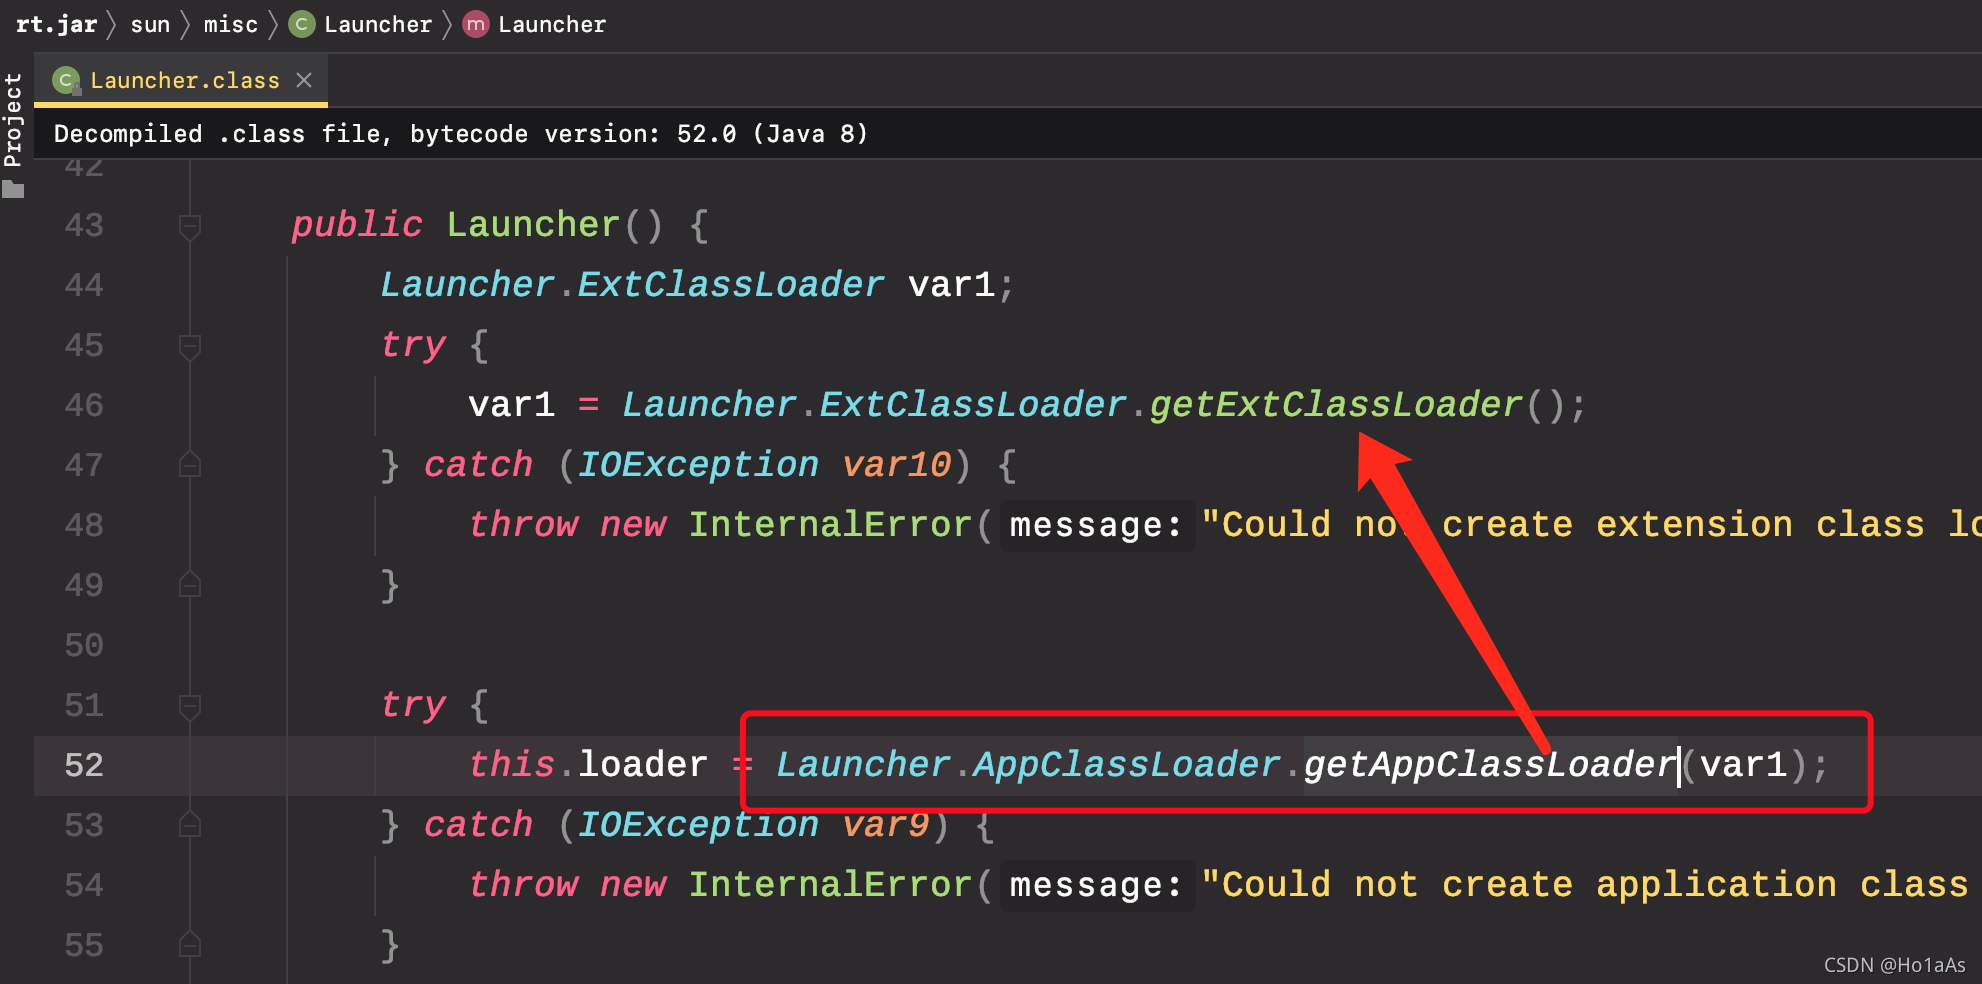
Task: Click IOException var10 catch type
Action: (698, 465)
